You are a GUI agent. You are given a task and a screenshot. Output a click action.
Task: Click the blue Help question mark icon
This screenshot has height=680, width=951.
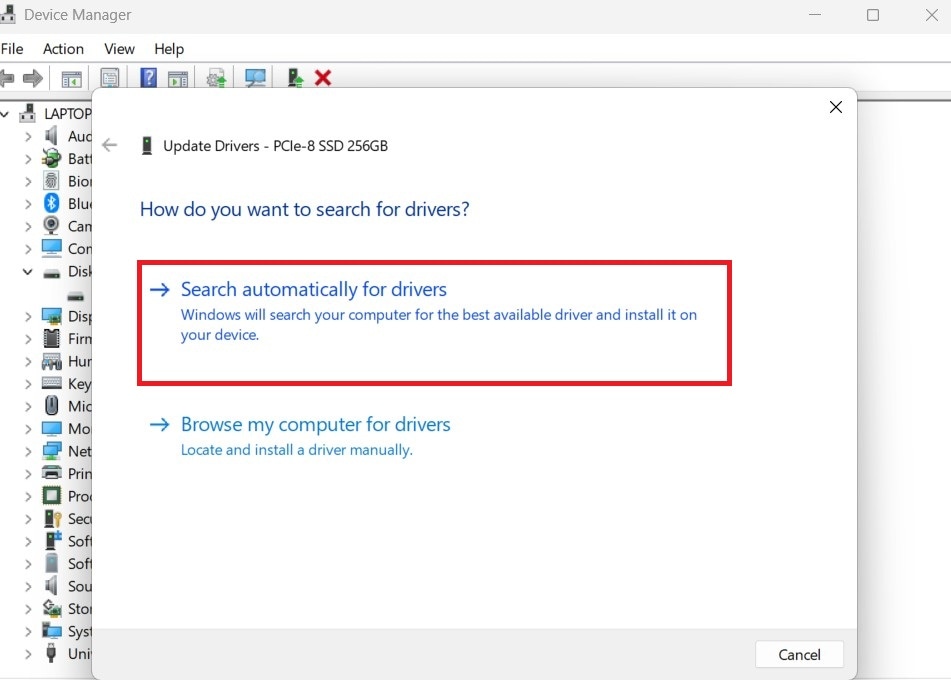pyautogui.click(x=148, y=78)
